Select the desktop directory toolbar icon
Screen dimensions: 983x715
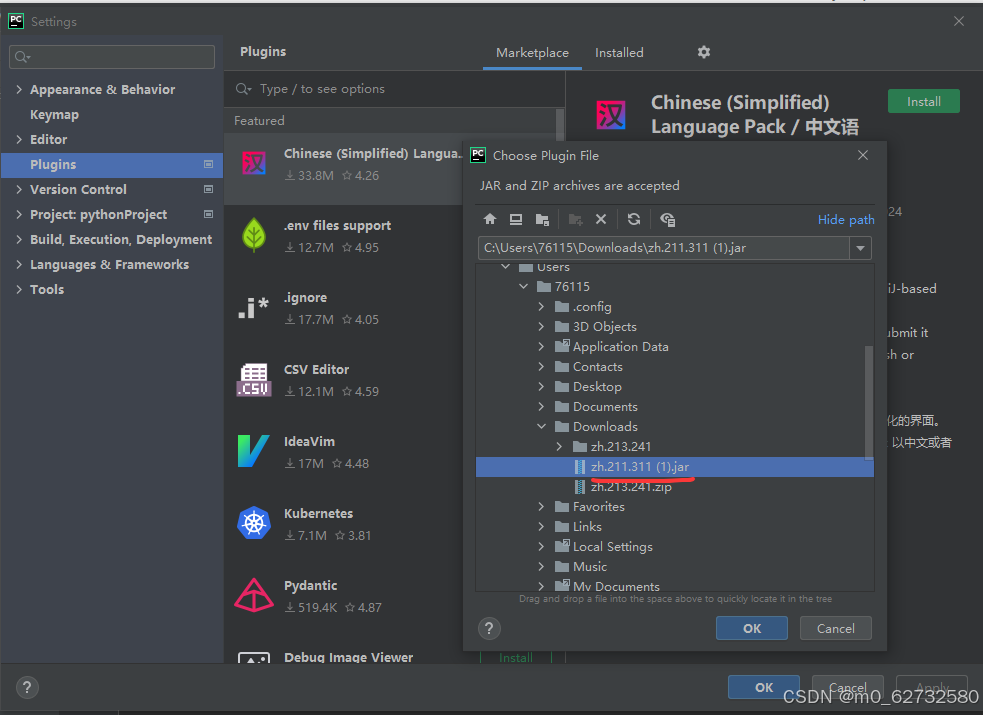tap(516, 219)
